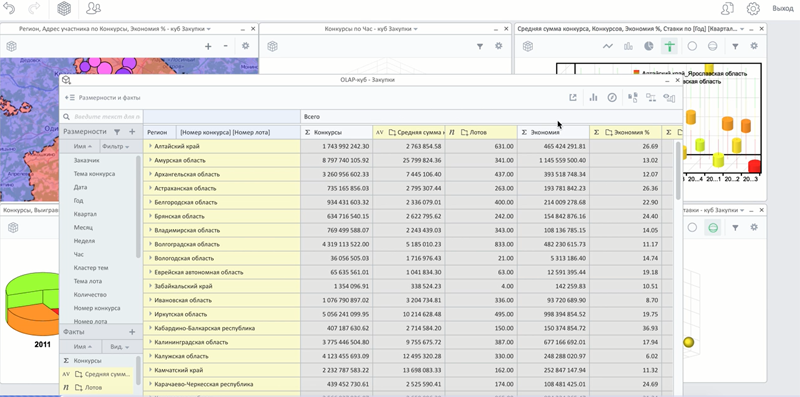Select line chart type in Средняя сумма widget
The height and width of the screenshot is (397, 800).
coord(608,46)
